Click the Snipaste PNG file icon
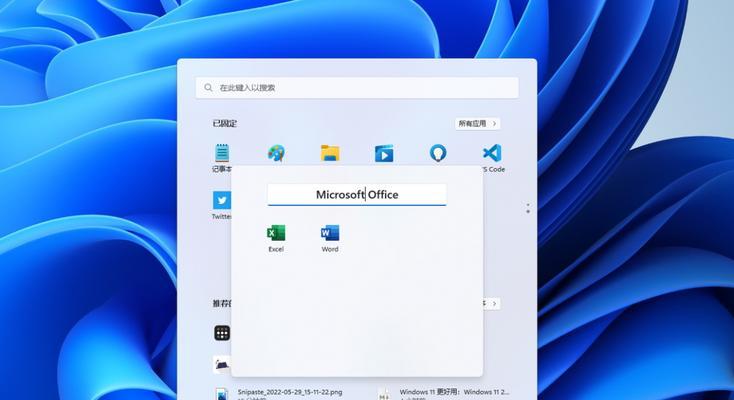Viewport: 734px width, 400px height. (x=222, y=393)
